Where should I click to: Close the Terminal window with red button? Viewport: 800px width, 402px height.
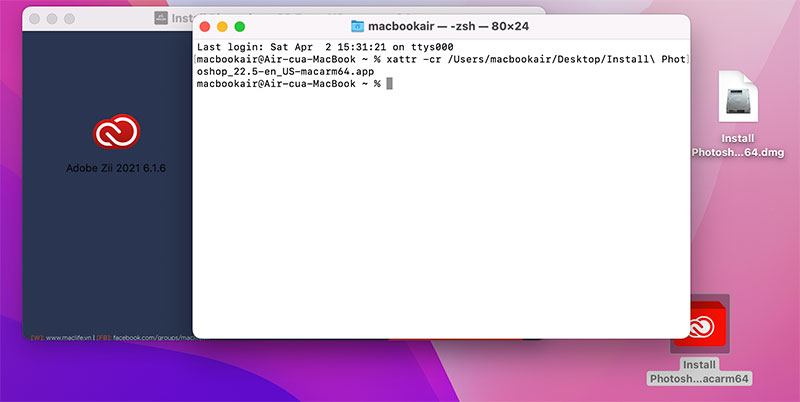[x=206, y=26]
